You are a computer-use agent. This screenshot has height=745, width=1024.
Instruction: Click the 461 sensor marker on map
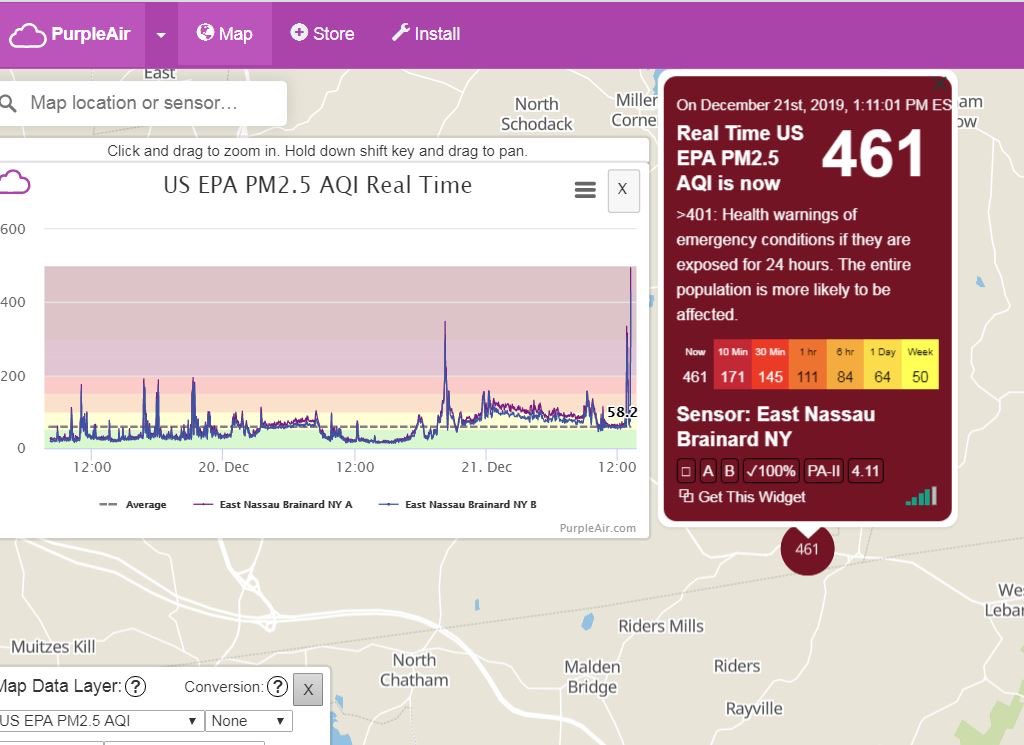coord(807,549)
